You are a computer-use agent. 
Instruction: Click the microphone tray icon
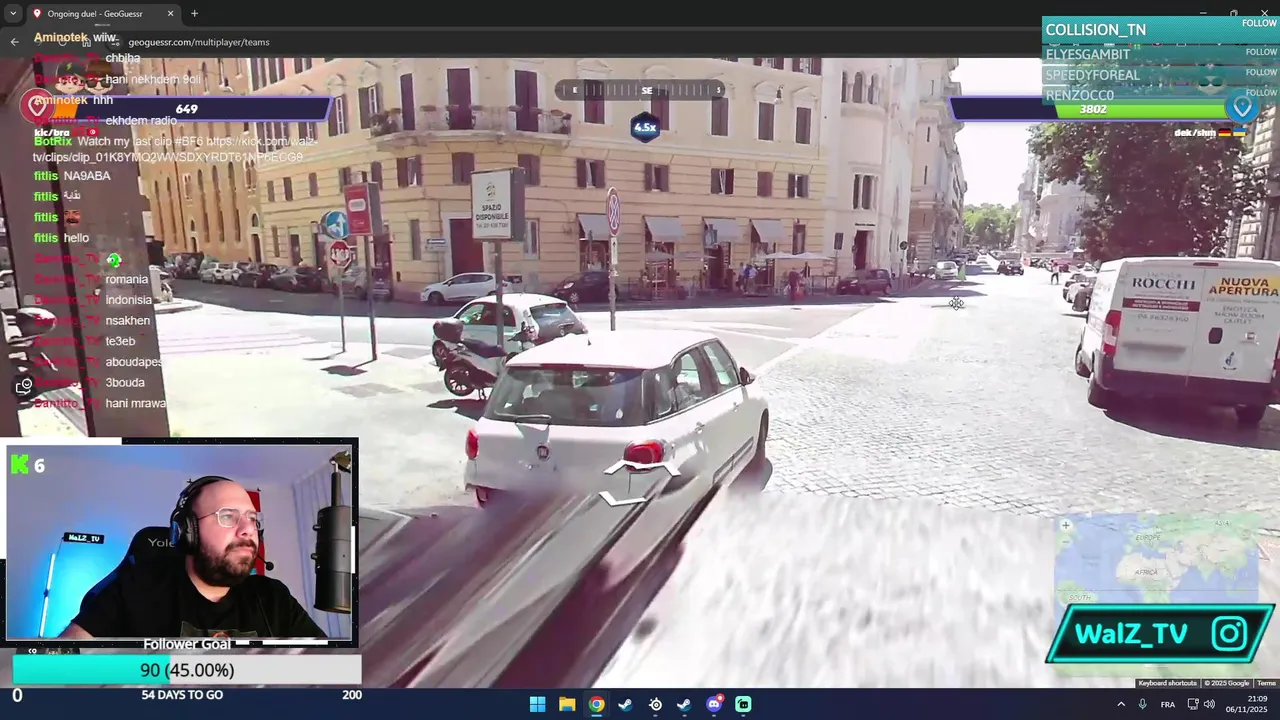pyautogui.click(x=1142, y=704)
